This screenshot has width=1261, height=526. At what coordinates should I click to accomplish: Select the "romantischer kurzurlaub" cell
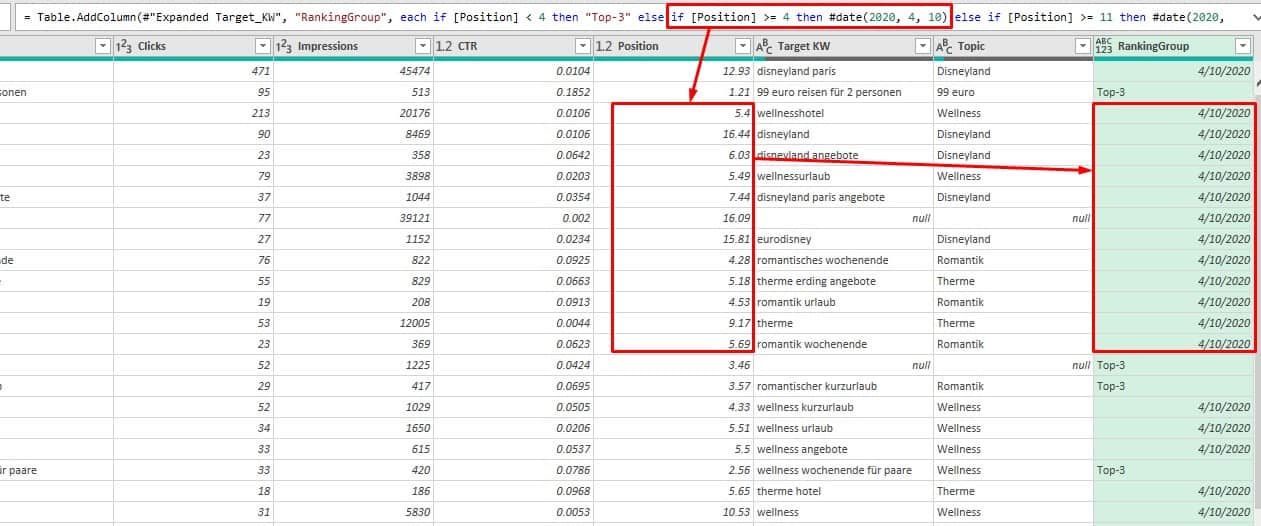pos(843,386)
